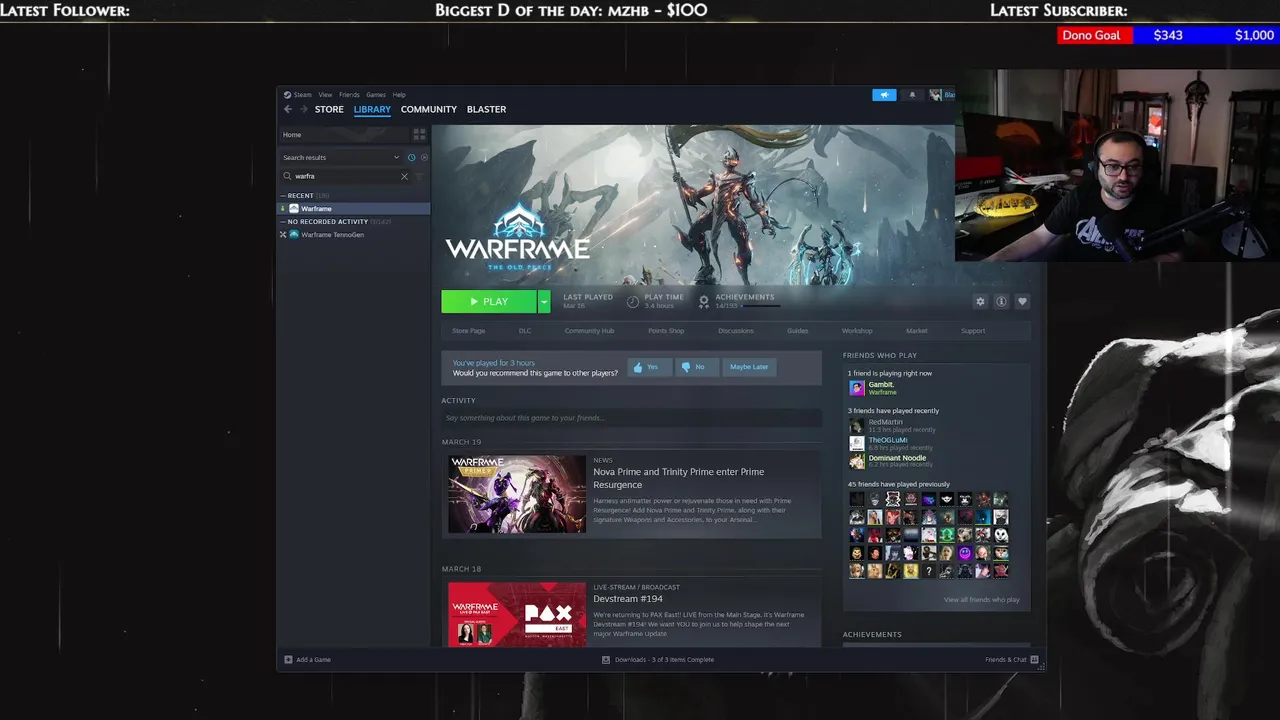Open Community Hub link
The image size is (1280, 720).
589,330
